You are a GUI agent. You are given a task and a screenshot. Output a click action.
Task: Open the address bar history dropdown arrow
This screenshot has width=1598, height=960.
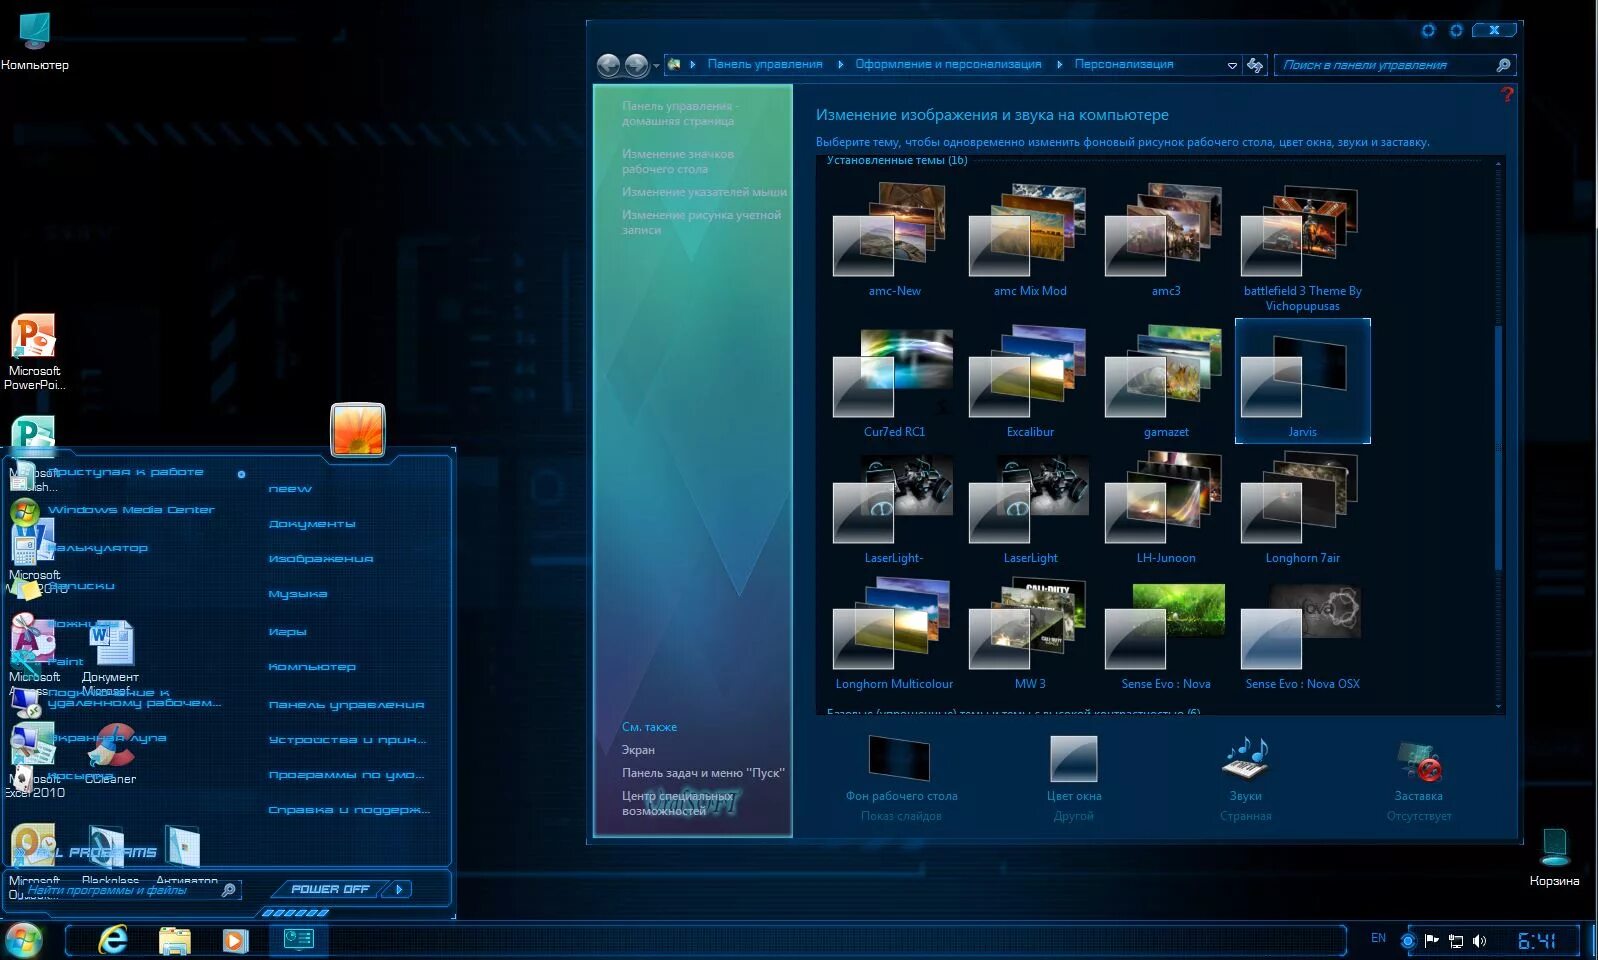click(1232, 65)
